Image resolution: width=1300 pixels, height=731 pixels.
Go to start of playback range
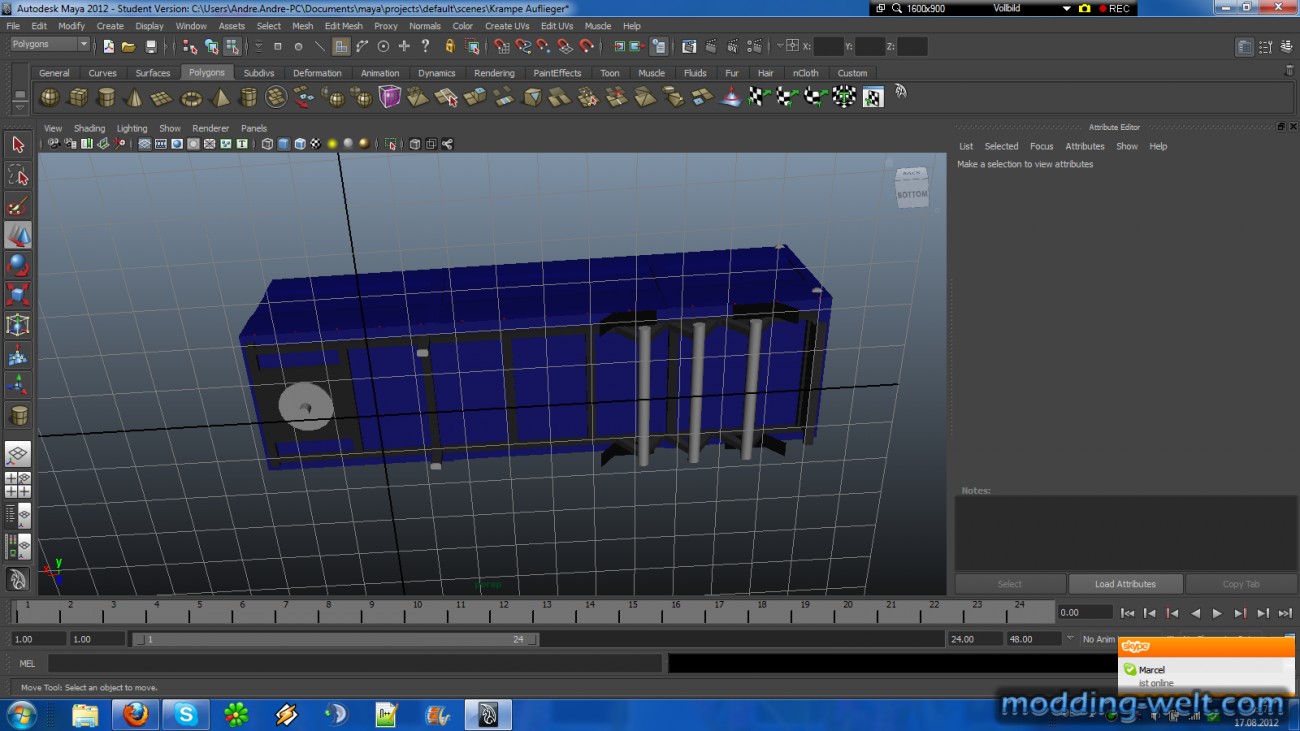pyautogui.click(x=1127, y=613)
